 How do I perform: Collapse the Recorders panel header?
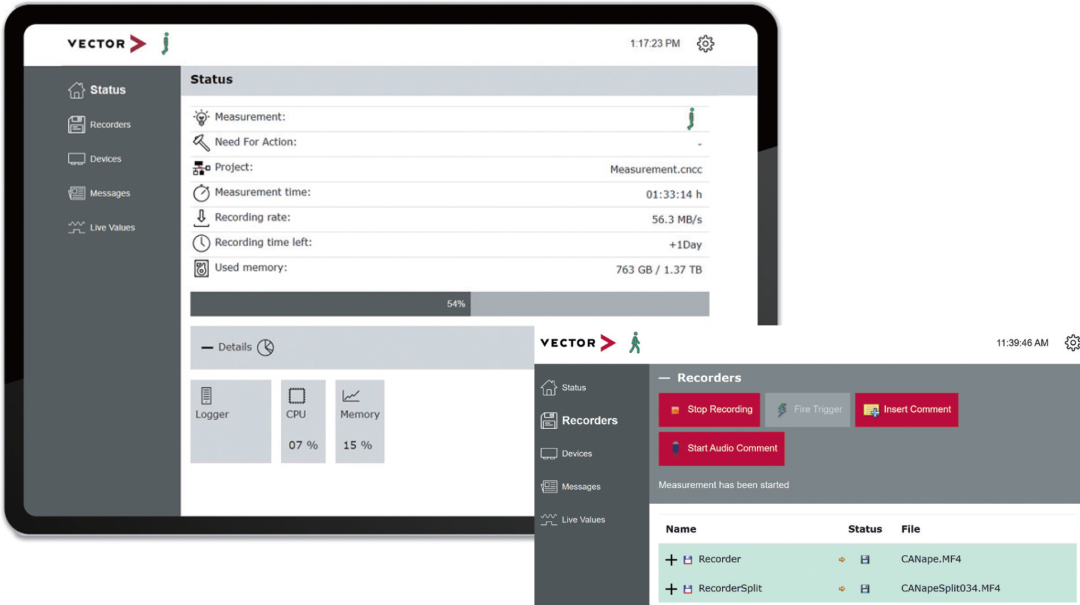tap(664, 378)
